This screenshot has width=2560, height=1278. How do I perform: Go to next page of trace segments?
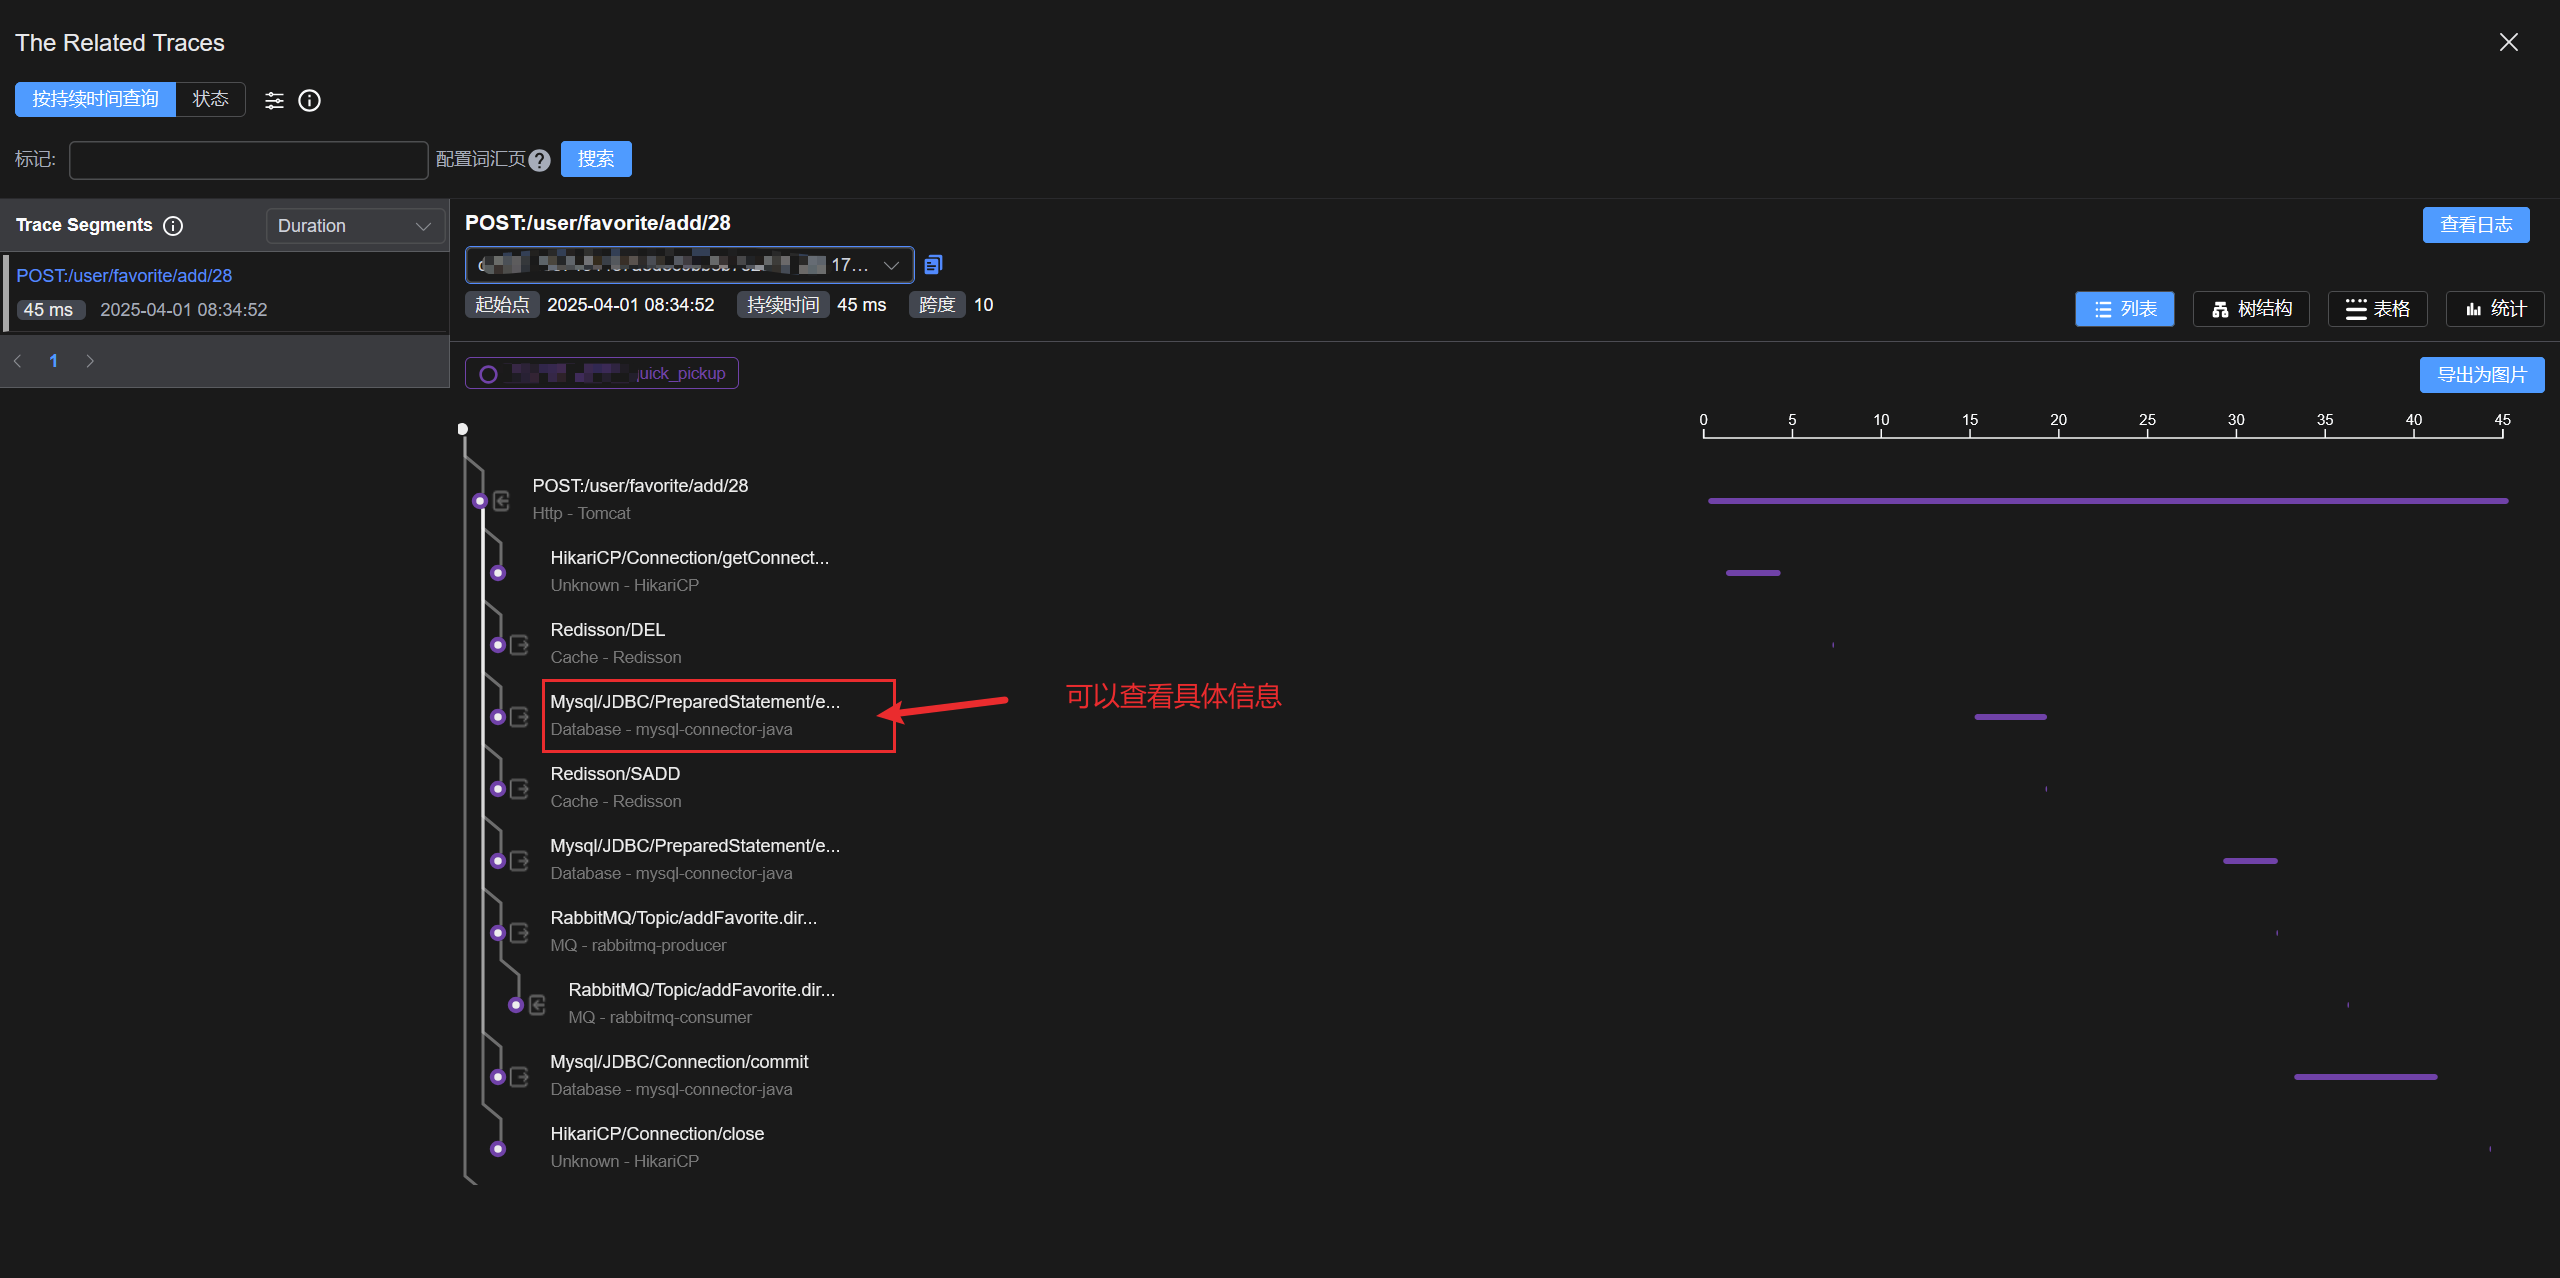90,361
